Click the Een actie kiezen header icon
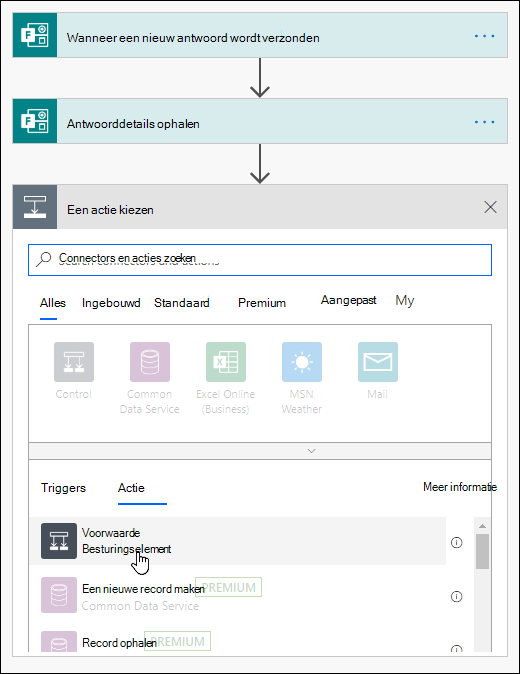The width and height of the screenshot is (520, 674). click(35, 207)
